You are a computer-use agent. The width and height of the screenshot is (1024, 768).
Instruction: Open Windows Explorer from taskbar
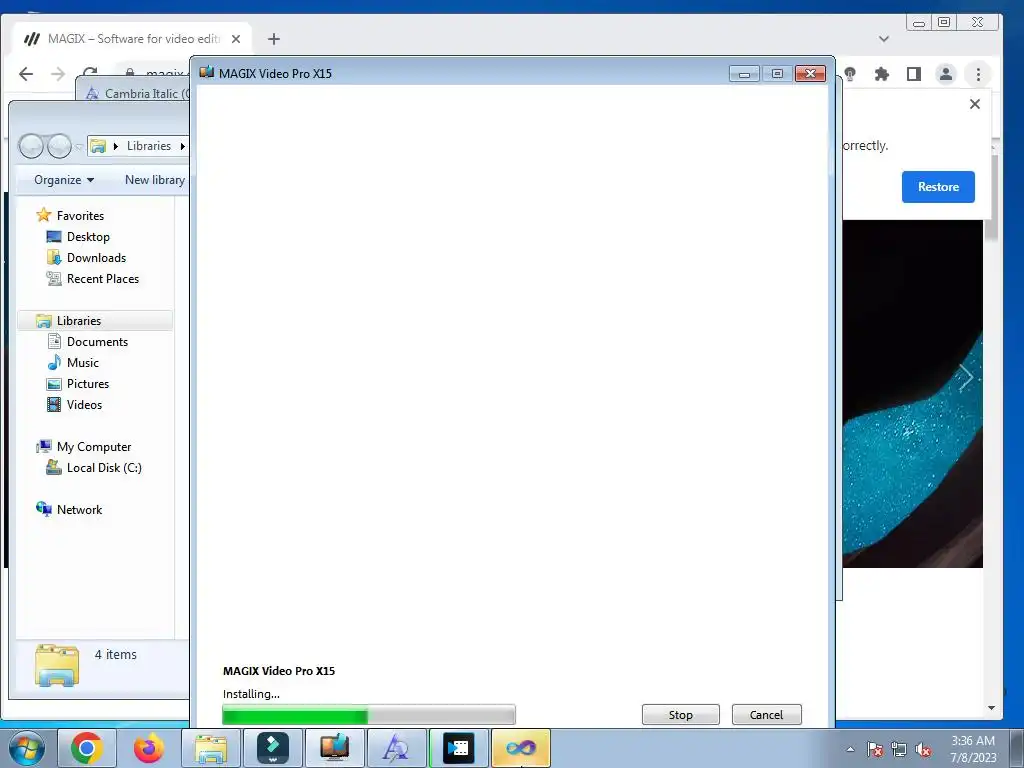point(211,748)
